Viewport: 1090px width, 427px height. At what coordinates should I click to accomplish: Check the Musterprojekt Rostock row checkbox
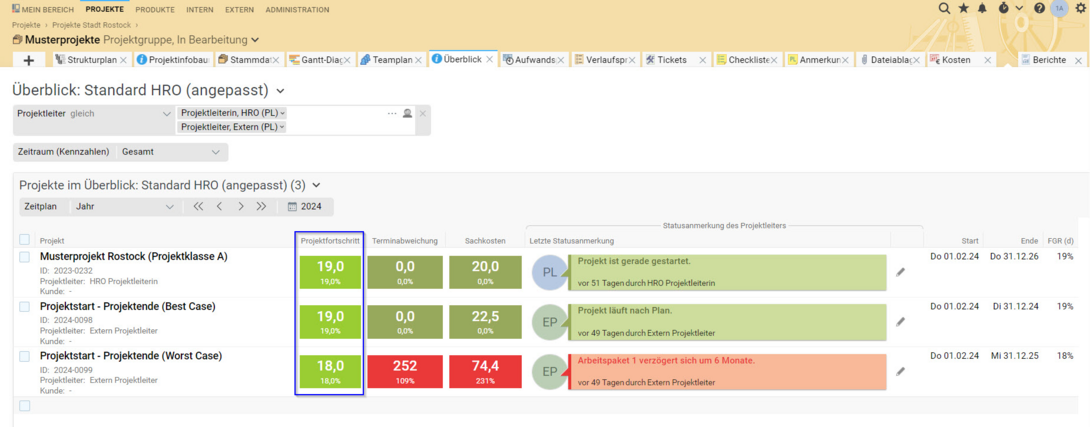(25, 257)
